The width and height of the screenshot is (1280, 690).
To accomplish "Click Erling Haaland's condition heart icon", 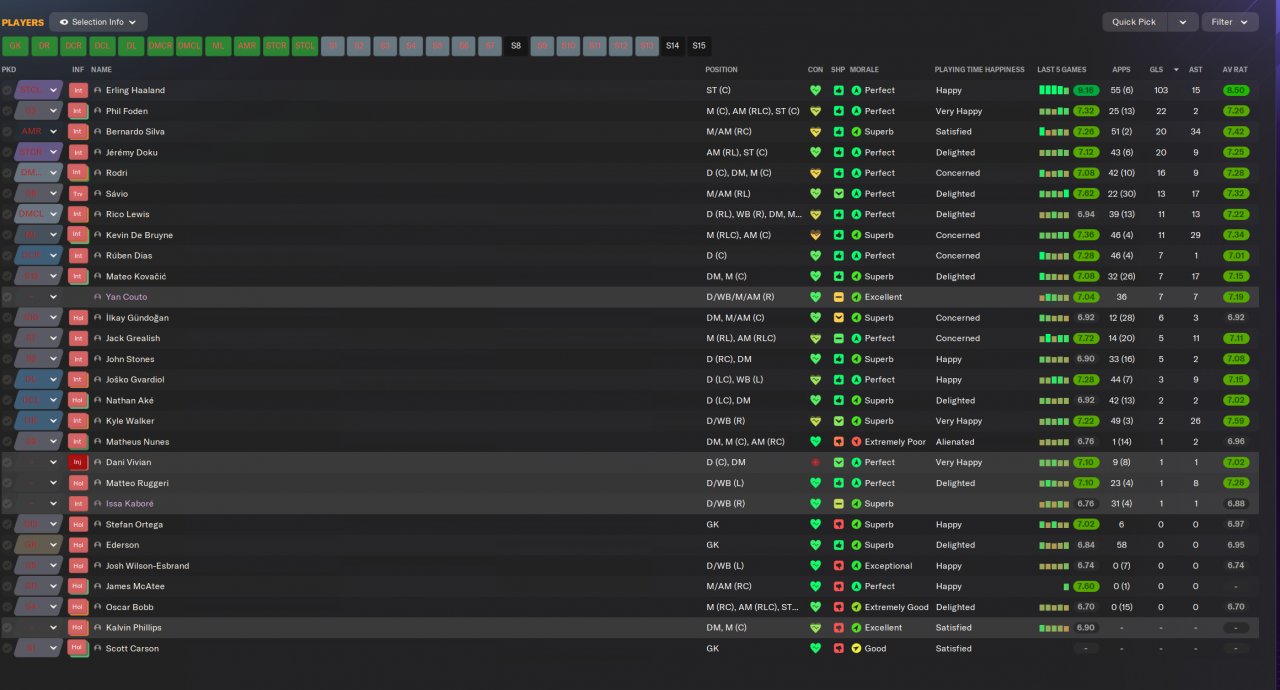I will (815, 90).
